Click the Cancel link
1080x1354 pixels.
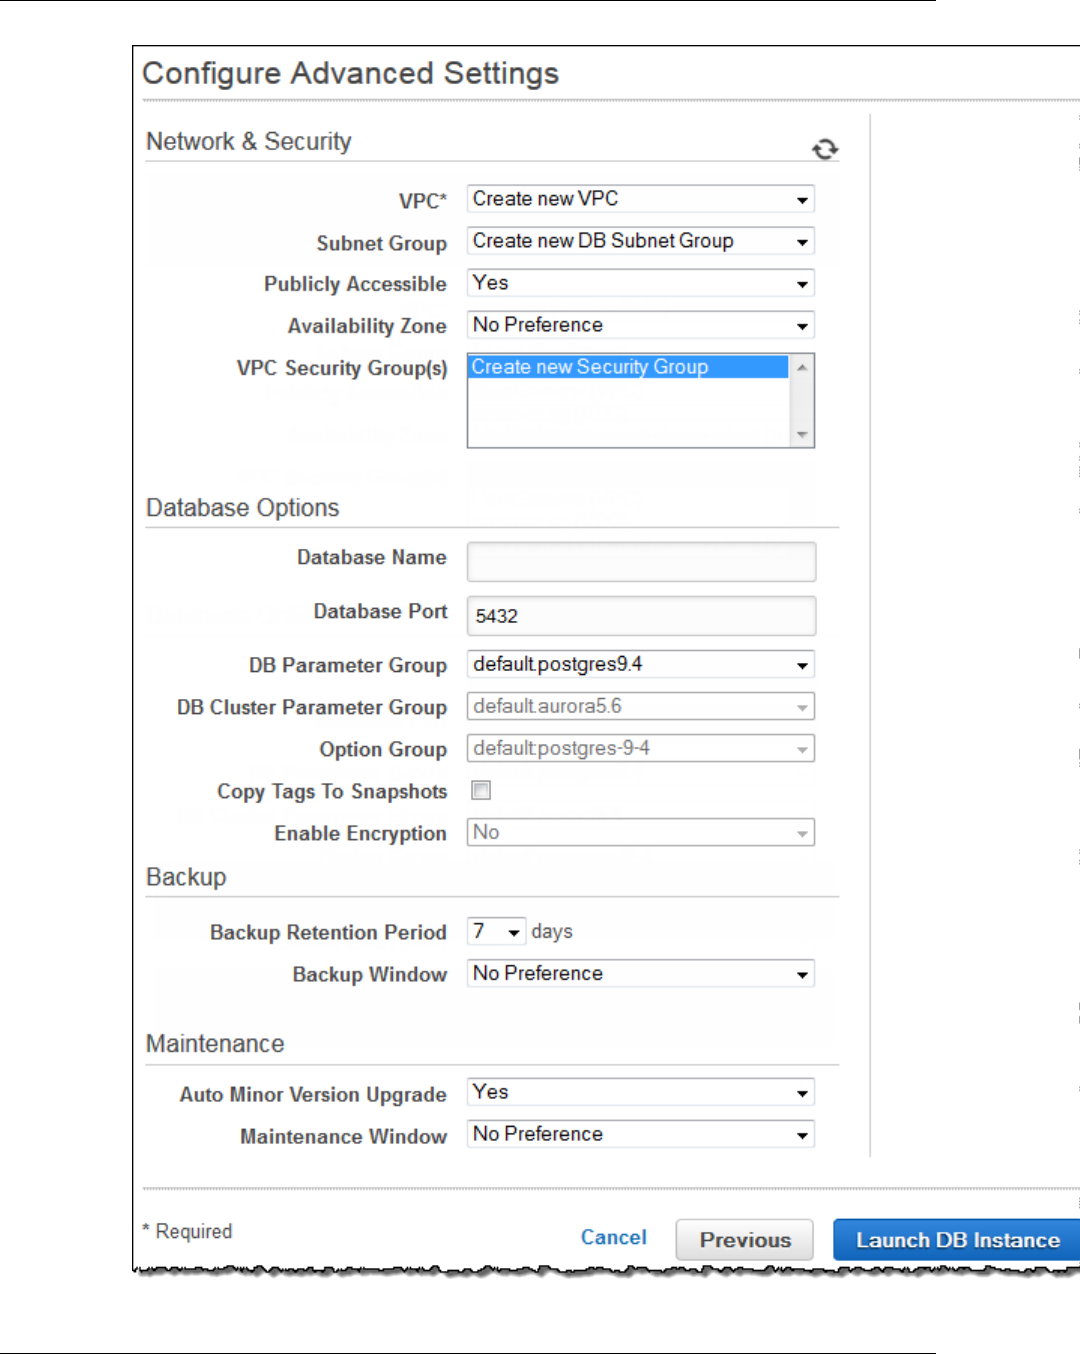coord(613,1238)
